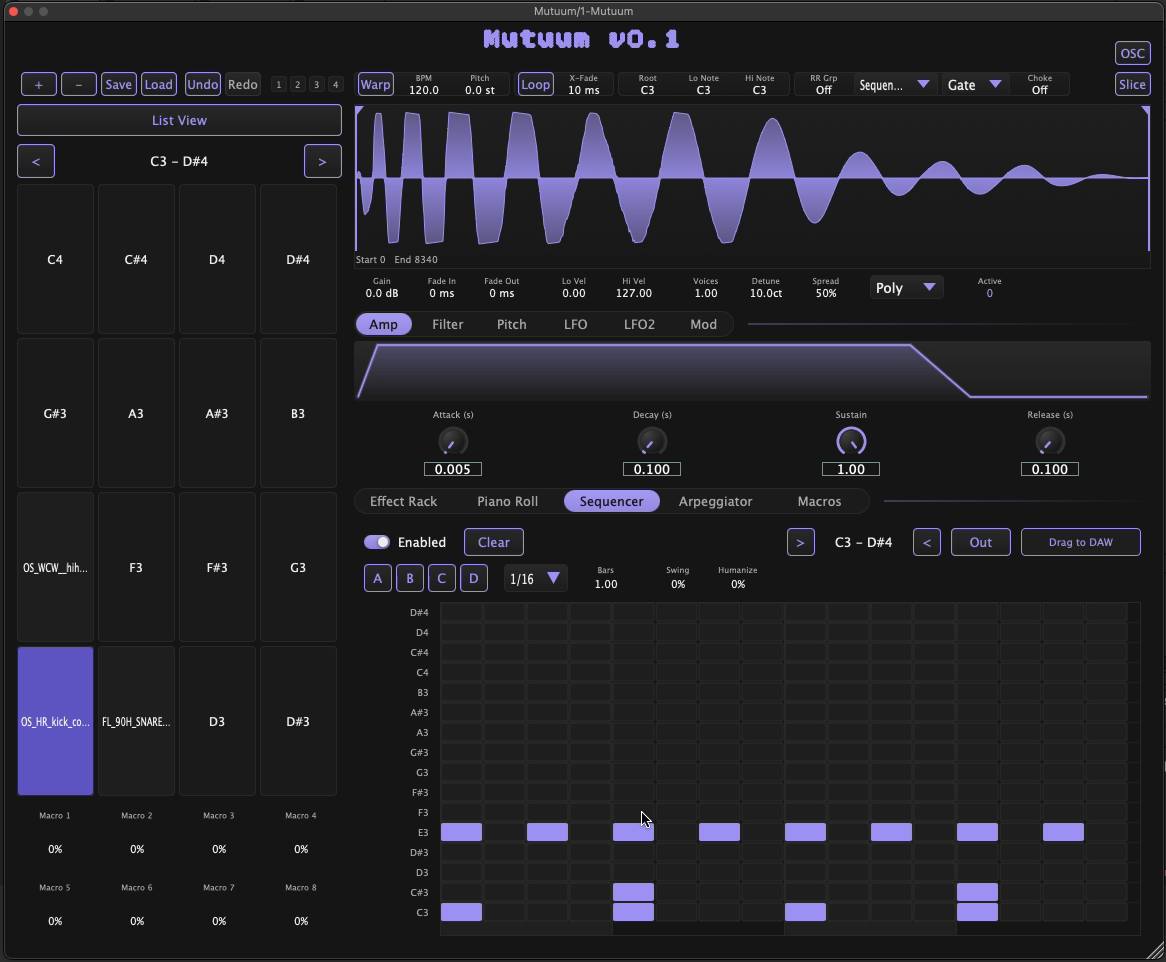Viewport: 1166px width, 962px height.
Task: Go to previous pad bank arrow
Action: coord(36,161)
